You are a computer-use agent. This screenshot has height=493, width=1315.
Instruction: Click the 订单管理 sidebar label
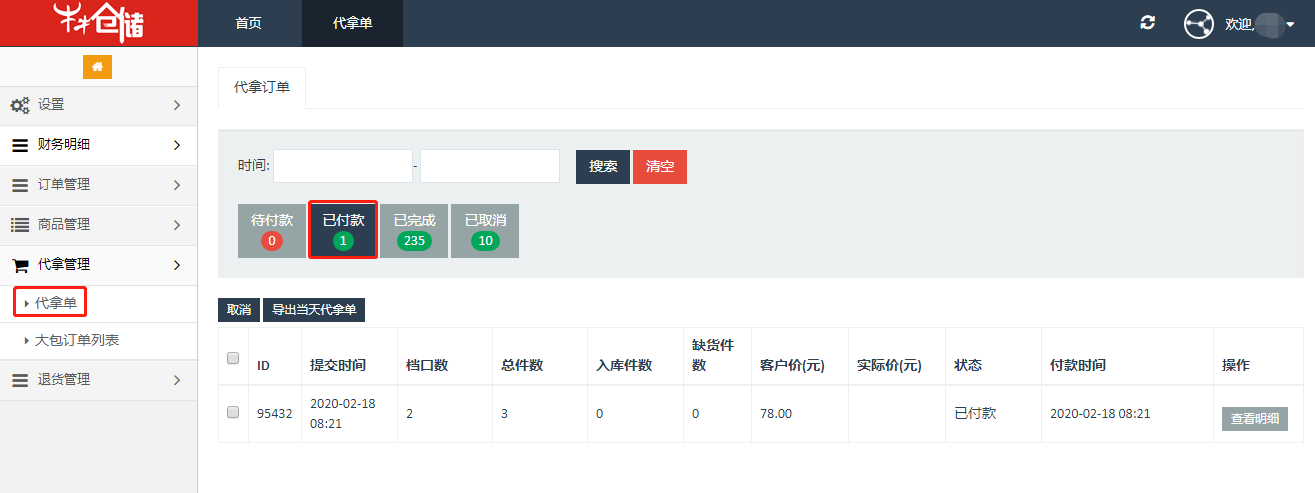[x=64, y=184]
